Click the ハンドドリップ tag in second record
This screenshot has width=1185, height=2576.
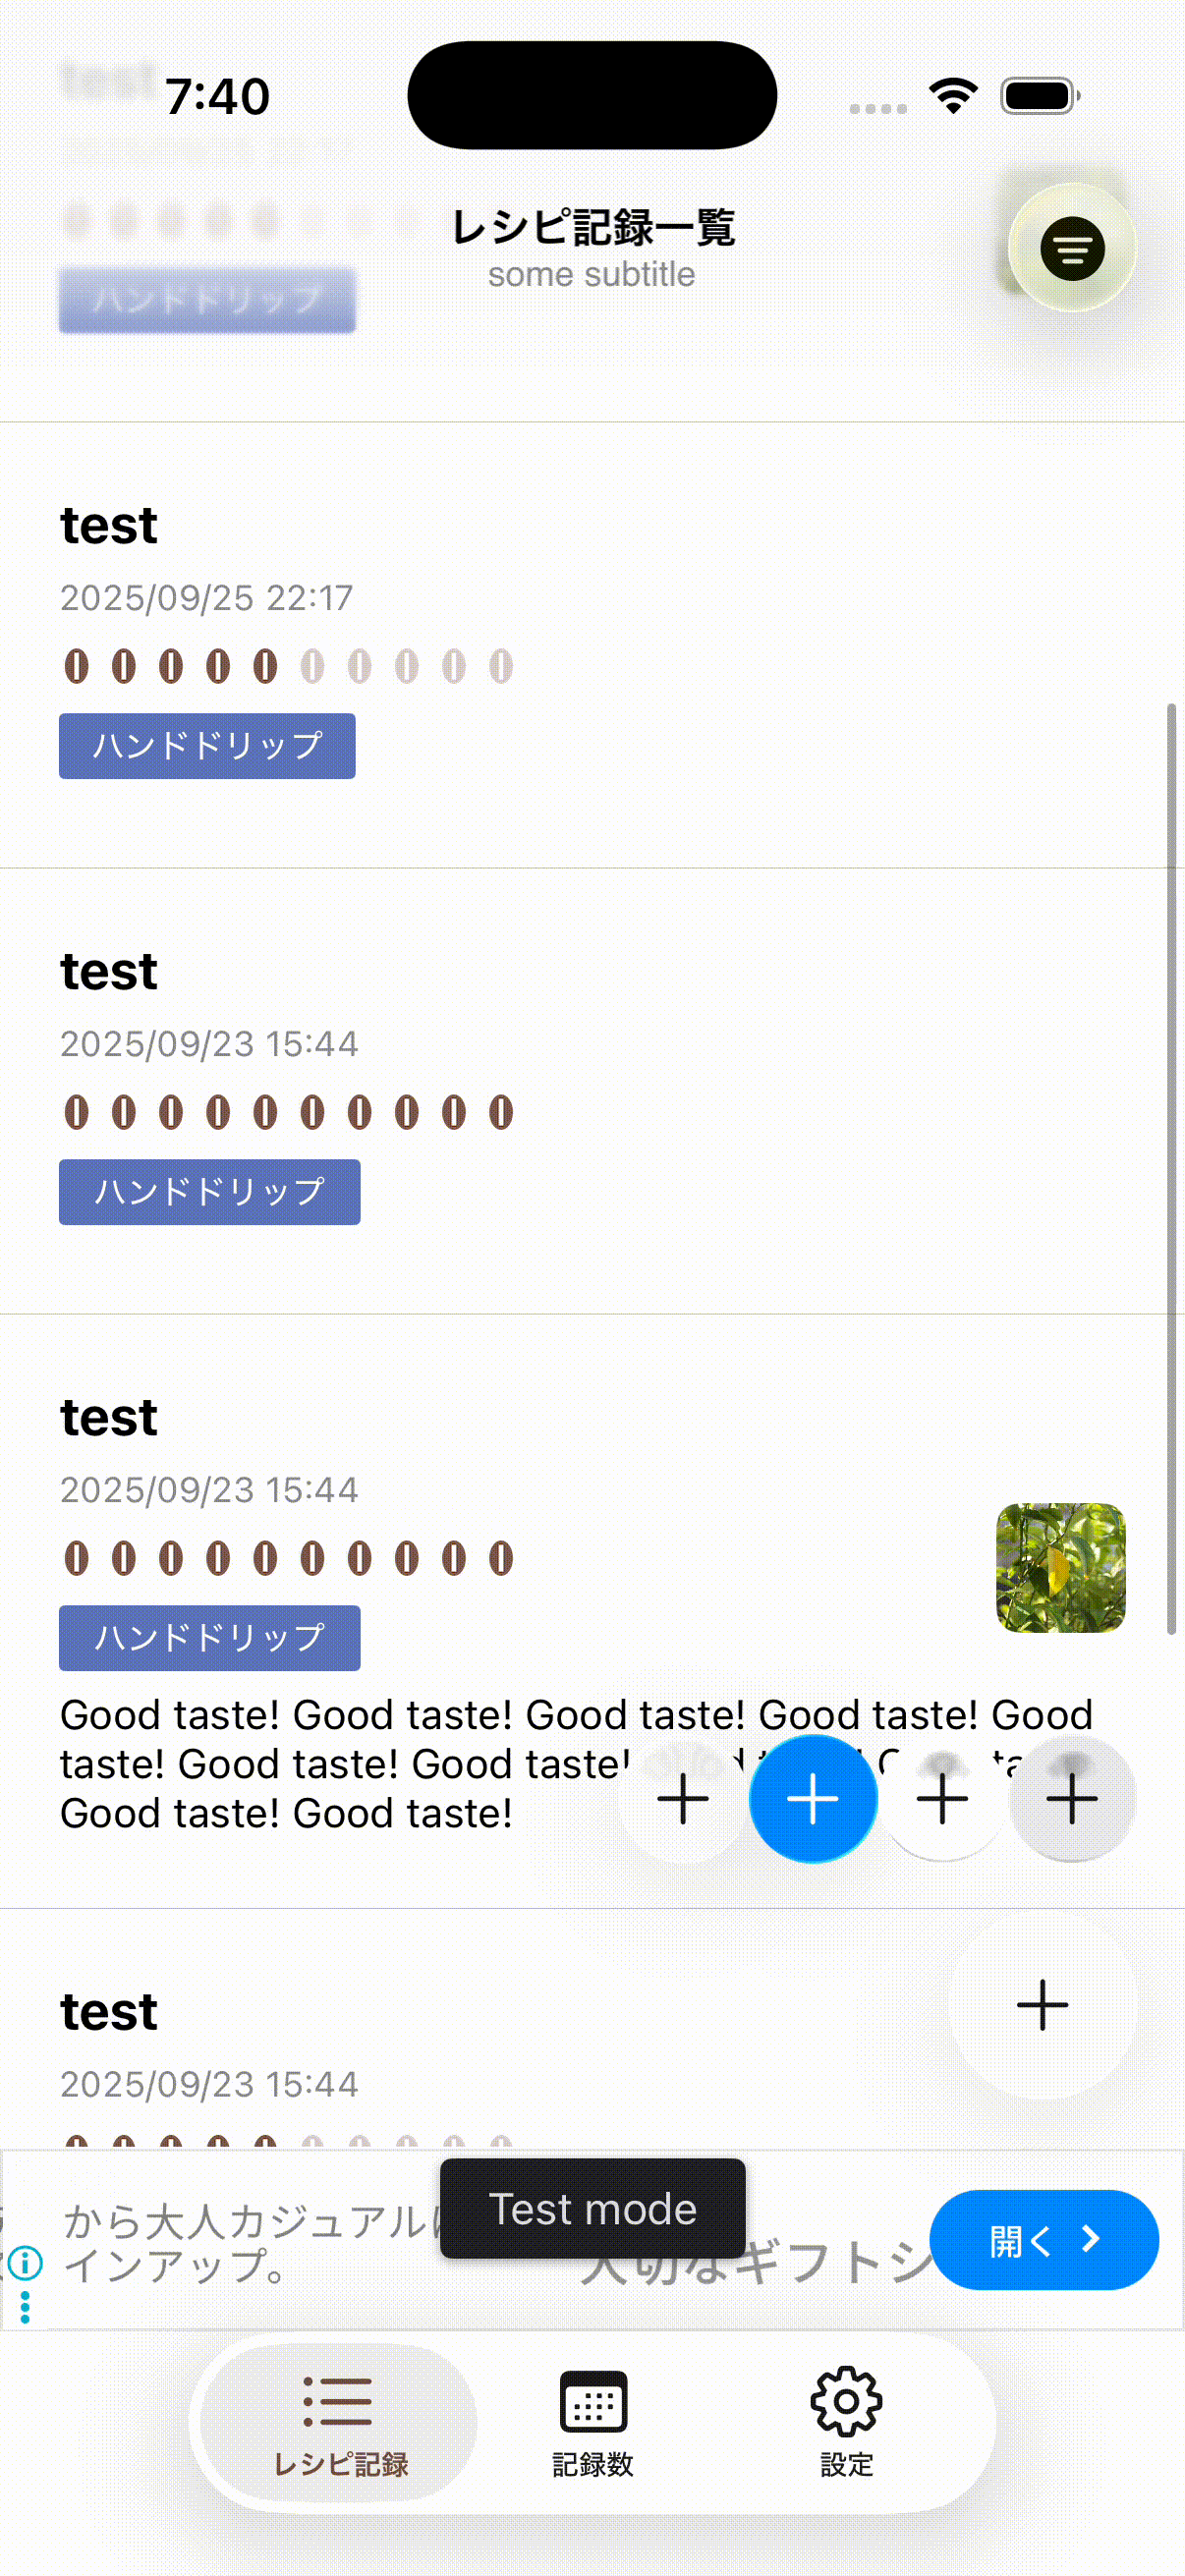point(209,1191)
